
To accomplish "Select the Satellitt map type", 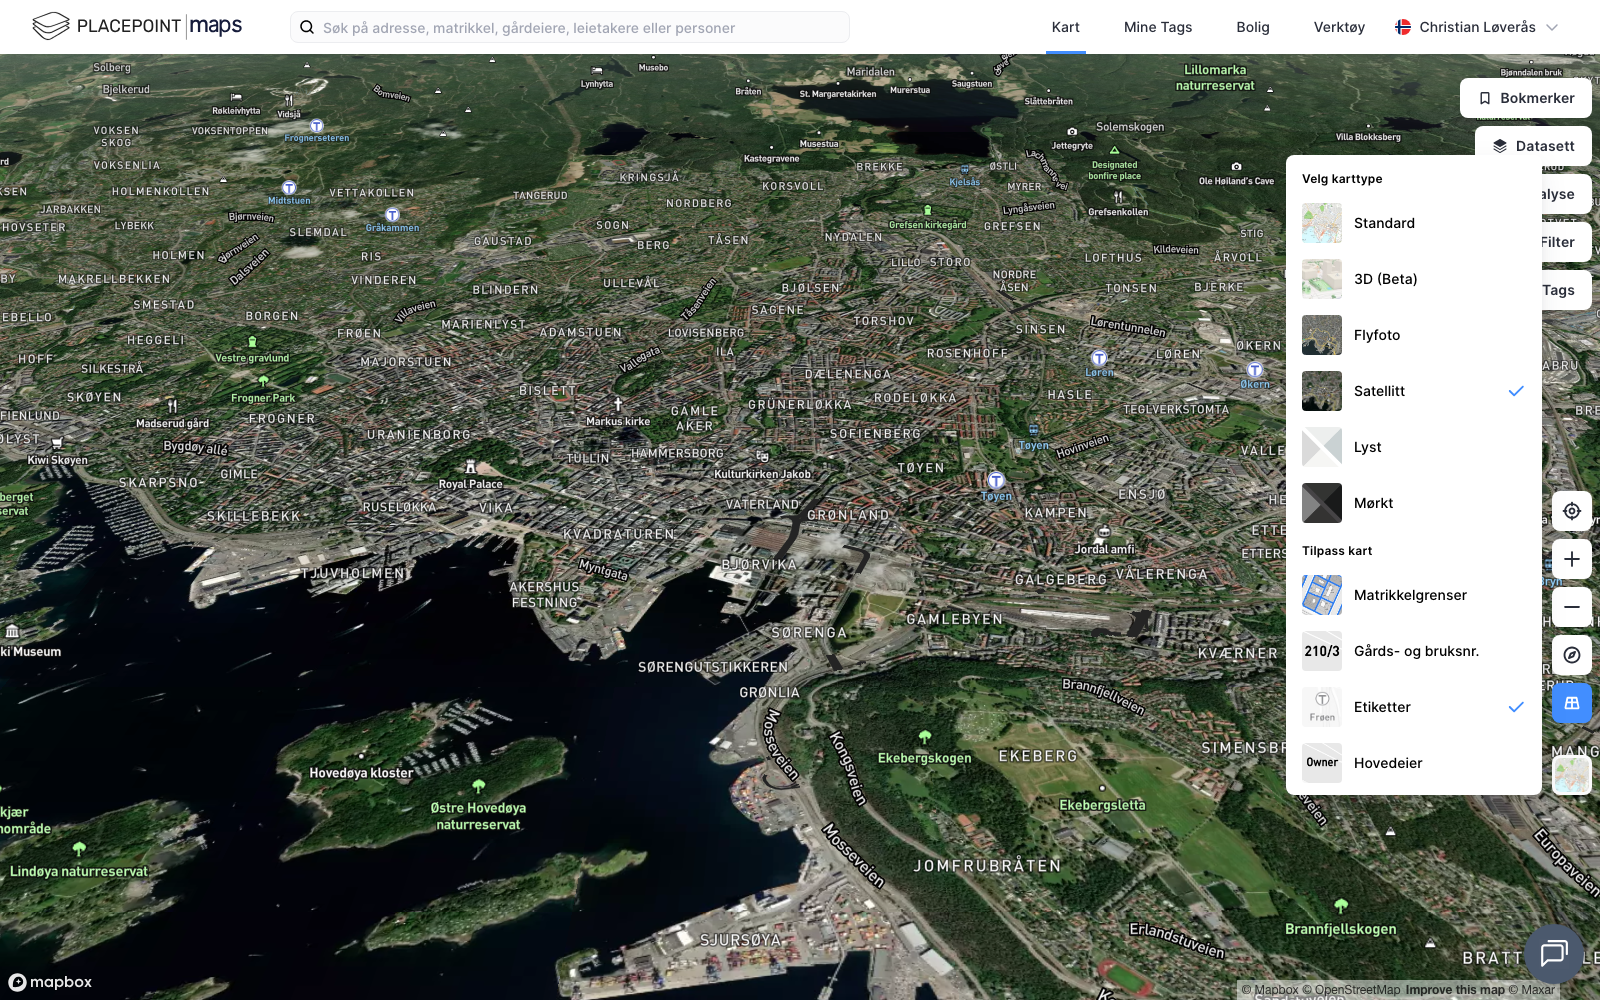I will (x=1414, y=391).
